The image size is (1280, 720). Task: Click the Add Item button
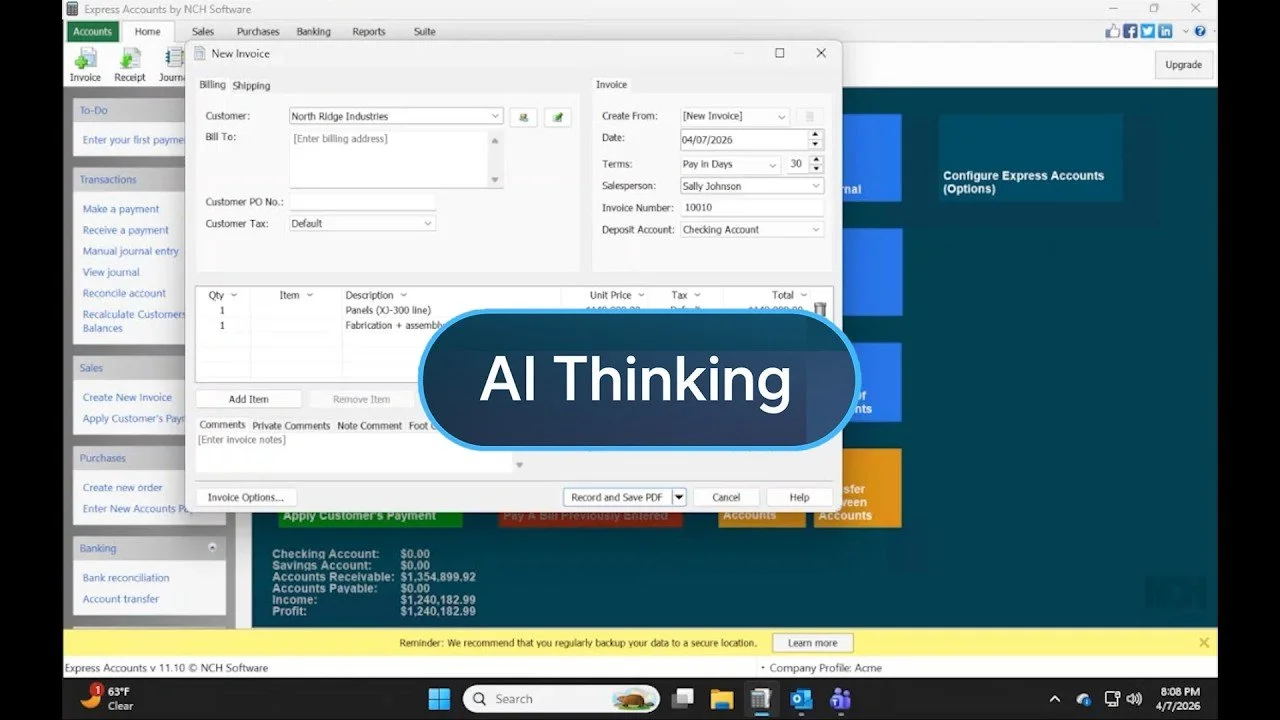pyautogui.click(x=248, y=399)
